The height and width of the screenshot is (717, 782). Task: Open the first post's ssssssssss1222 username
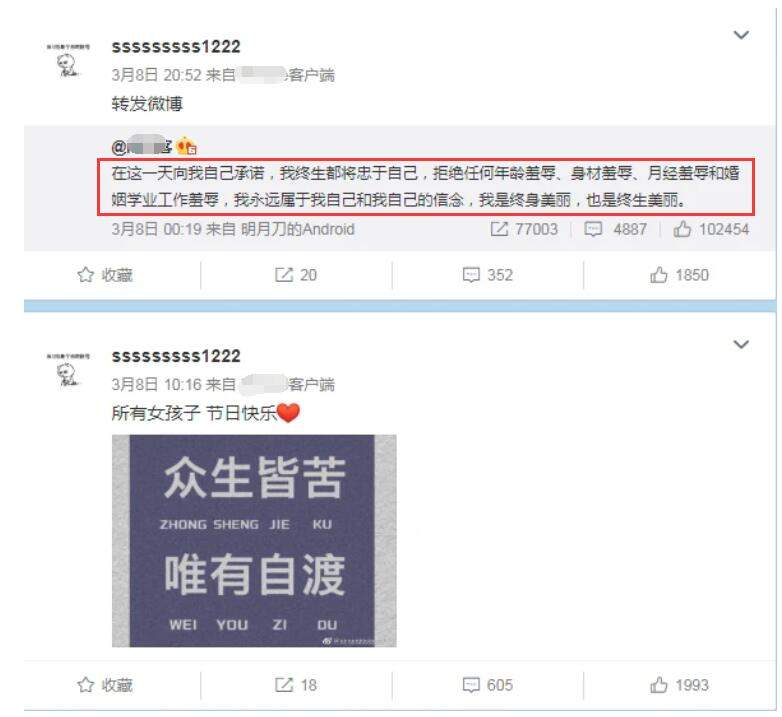point(176,47)
